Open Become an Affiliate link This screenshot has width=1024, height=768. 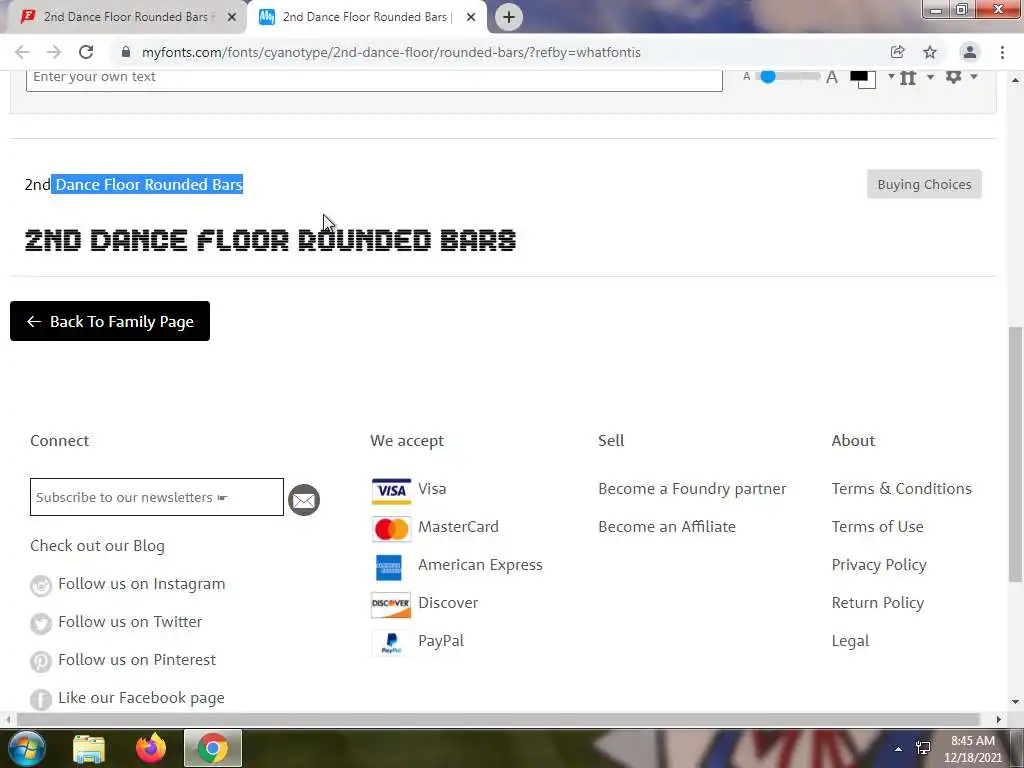(667, 527)
